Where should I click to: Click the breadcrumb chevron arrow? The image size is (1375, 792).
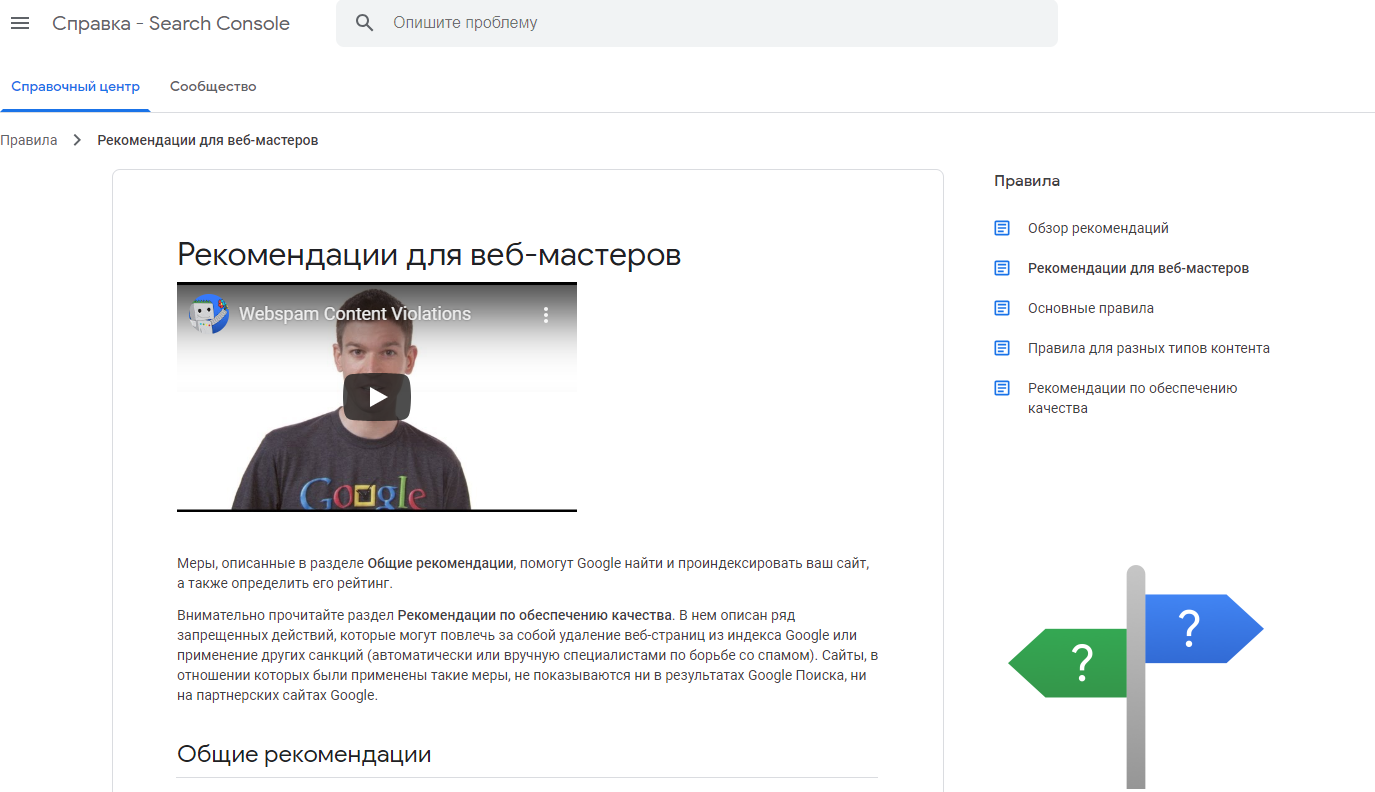point(78,140)
